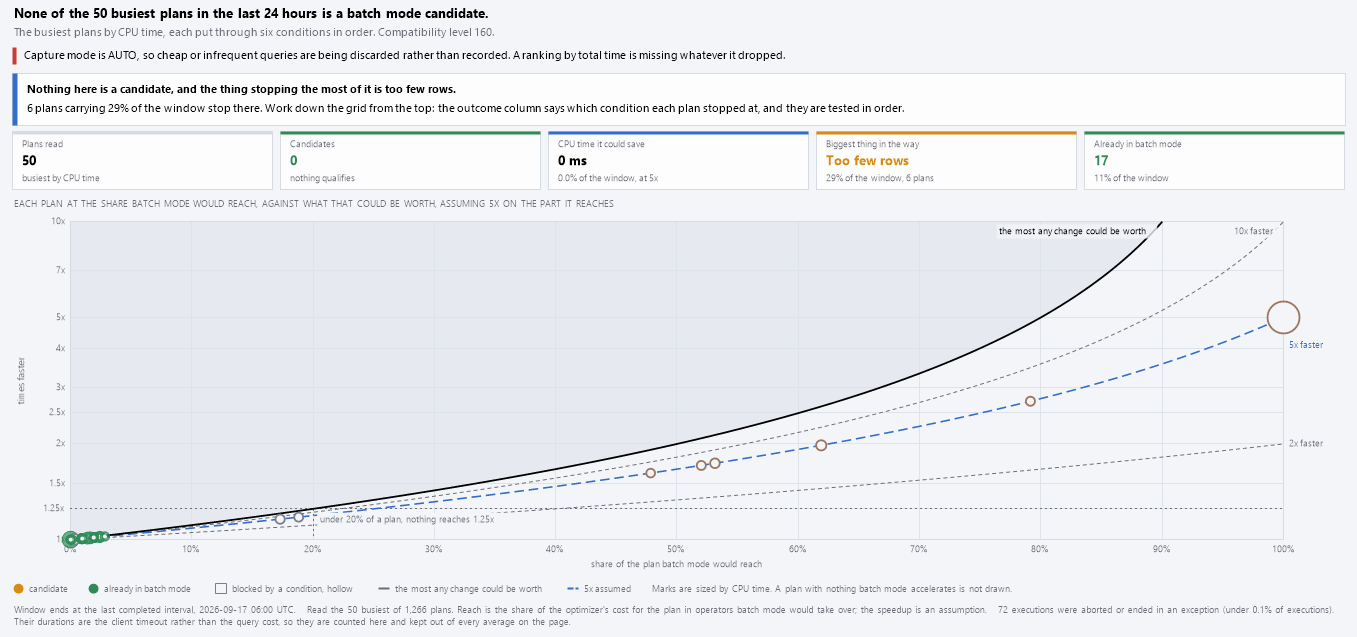Select the 7x tick on the y-axis
Screen dimensions: 1357x637
point(59,270)
